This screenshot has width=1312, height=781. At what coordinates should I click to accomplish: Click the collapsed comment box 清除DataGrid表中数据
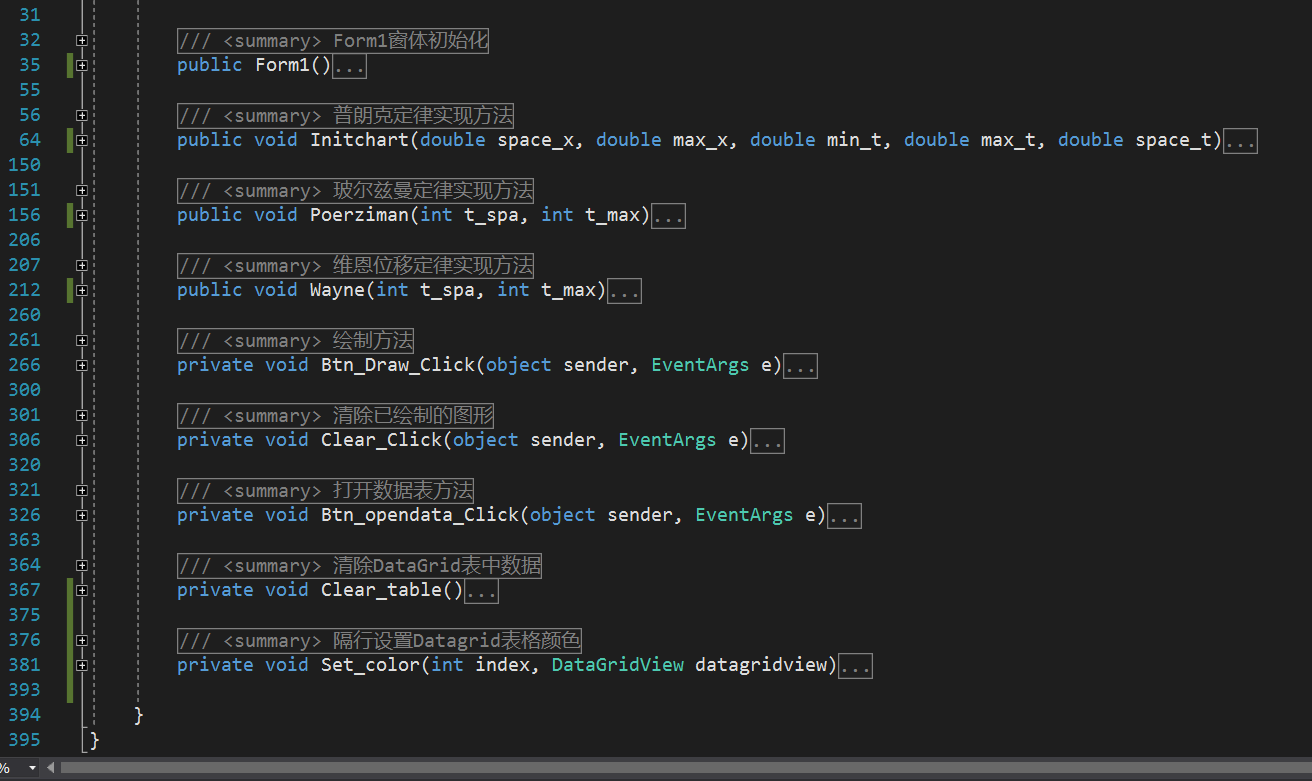[x=359, y=566]
